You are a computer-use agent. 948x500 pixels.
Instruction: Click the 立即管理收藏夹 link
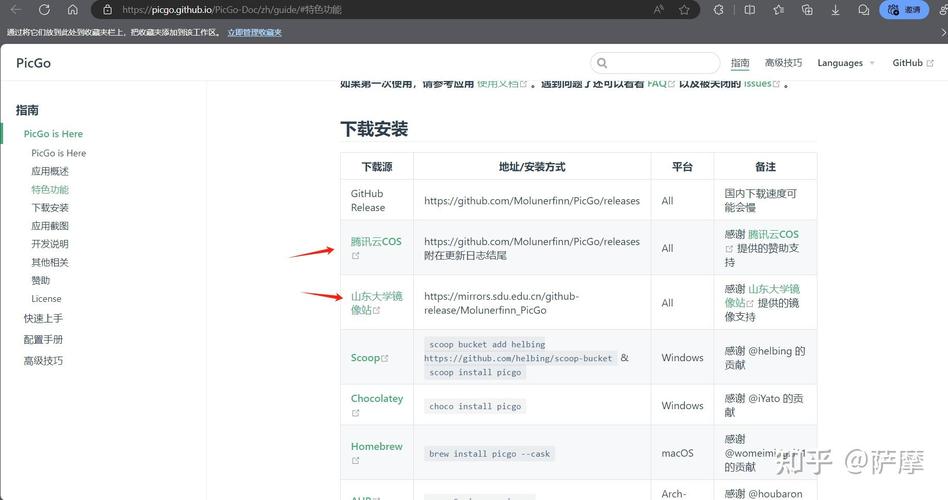click(255, 33)
